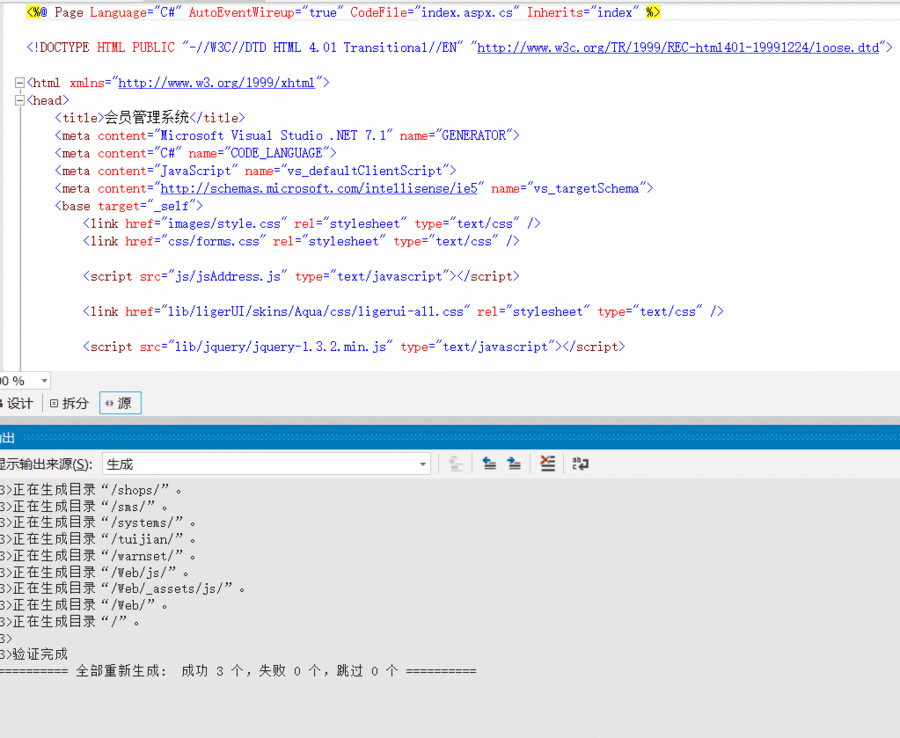This screenshot has height=738, width=900.
Task: Click the images/style.css href value
Action: coord(224,224)
